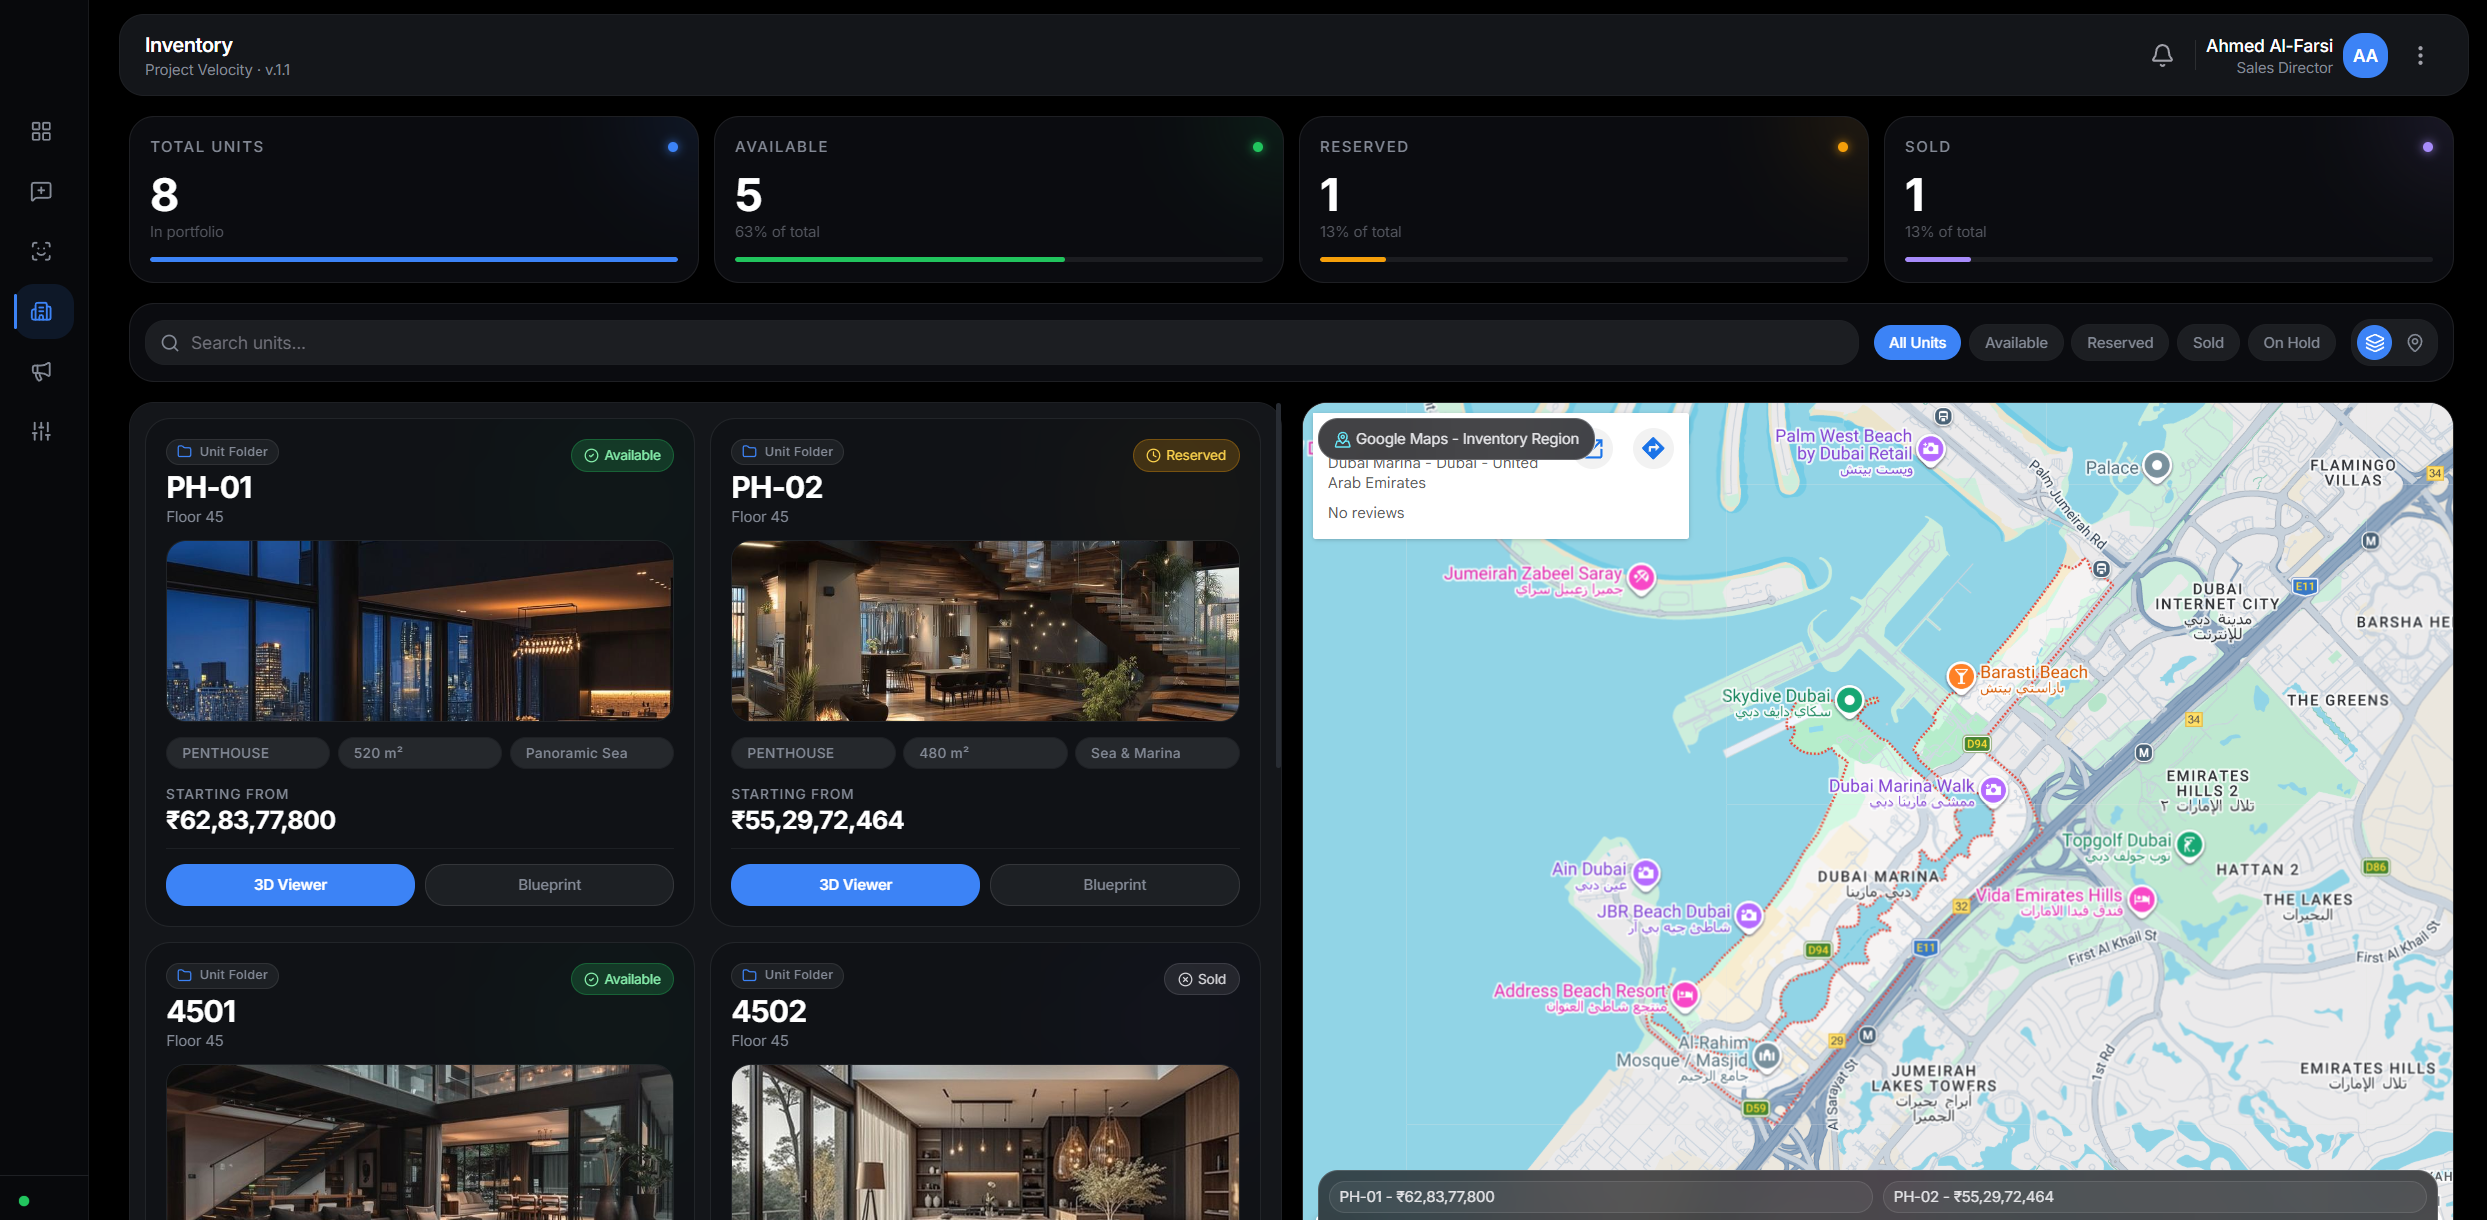This screenshot has width=2487, height=1220.
Task: Click the Topgolf Dubai map marker
Action: [x=2189, y=845]
